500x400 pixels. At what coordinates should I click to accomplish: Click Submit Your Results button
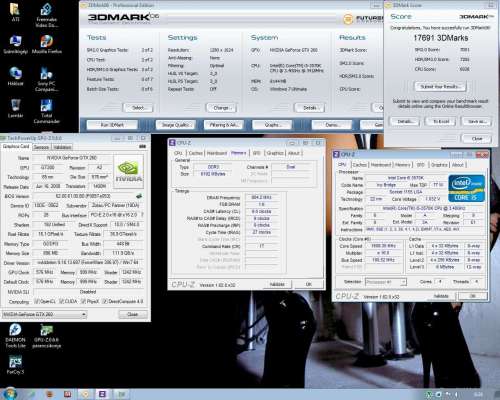[x=440, y=86]
